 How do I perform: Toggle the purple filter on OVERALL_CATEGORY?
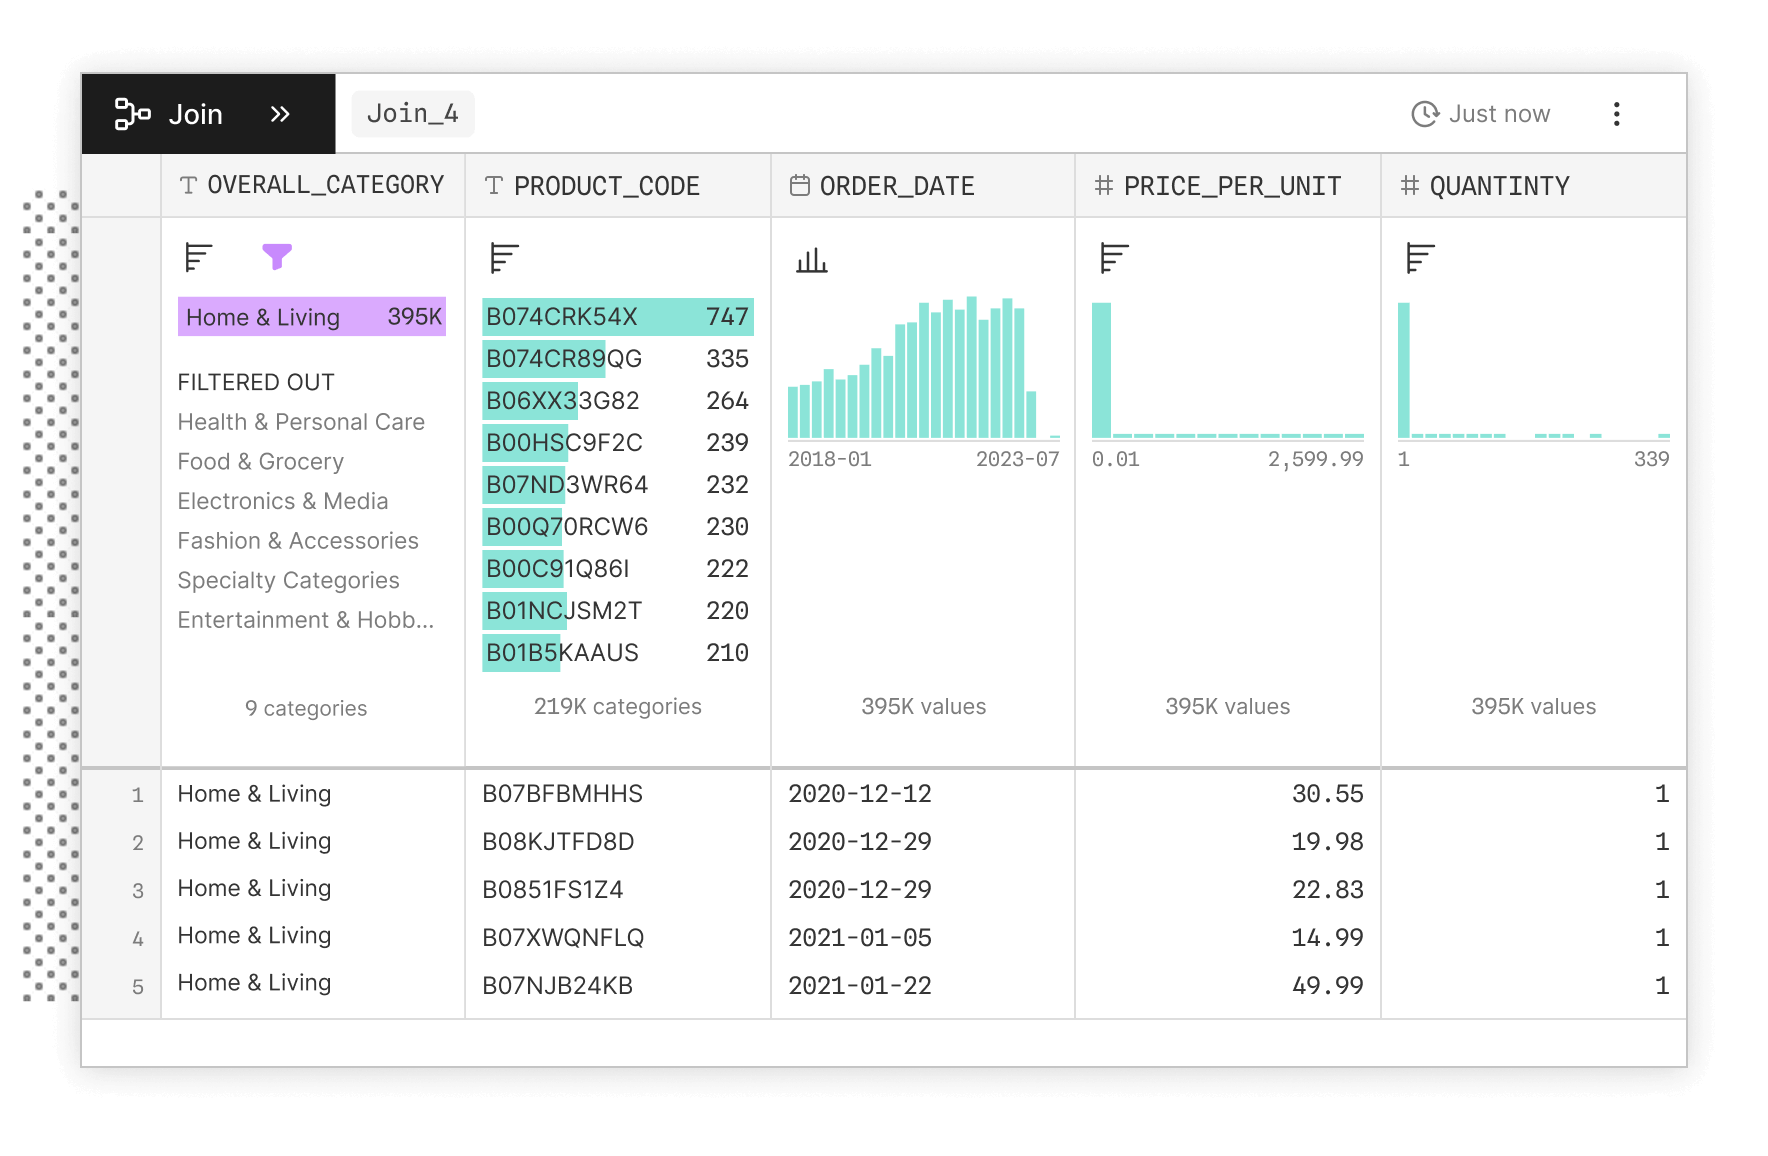tap(277, 257)
